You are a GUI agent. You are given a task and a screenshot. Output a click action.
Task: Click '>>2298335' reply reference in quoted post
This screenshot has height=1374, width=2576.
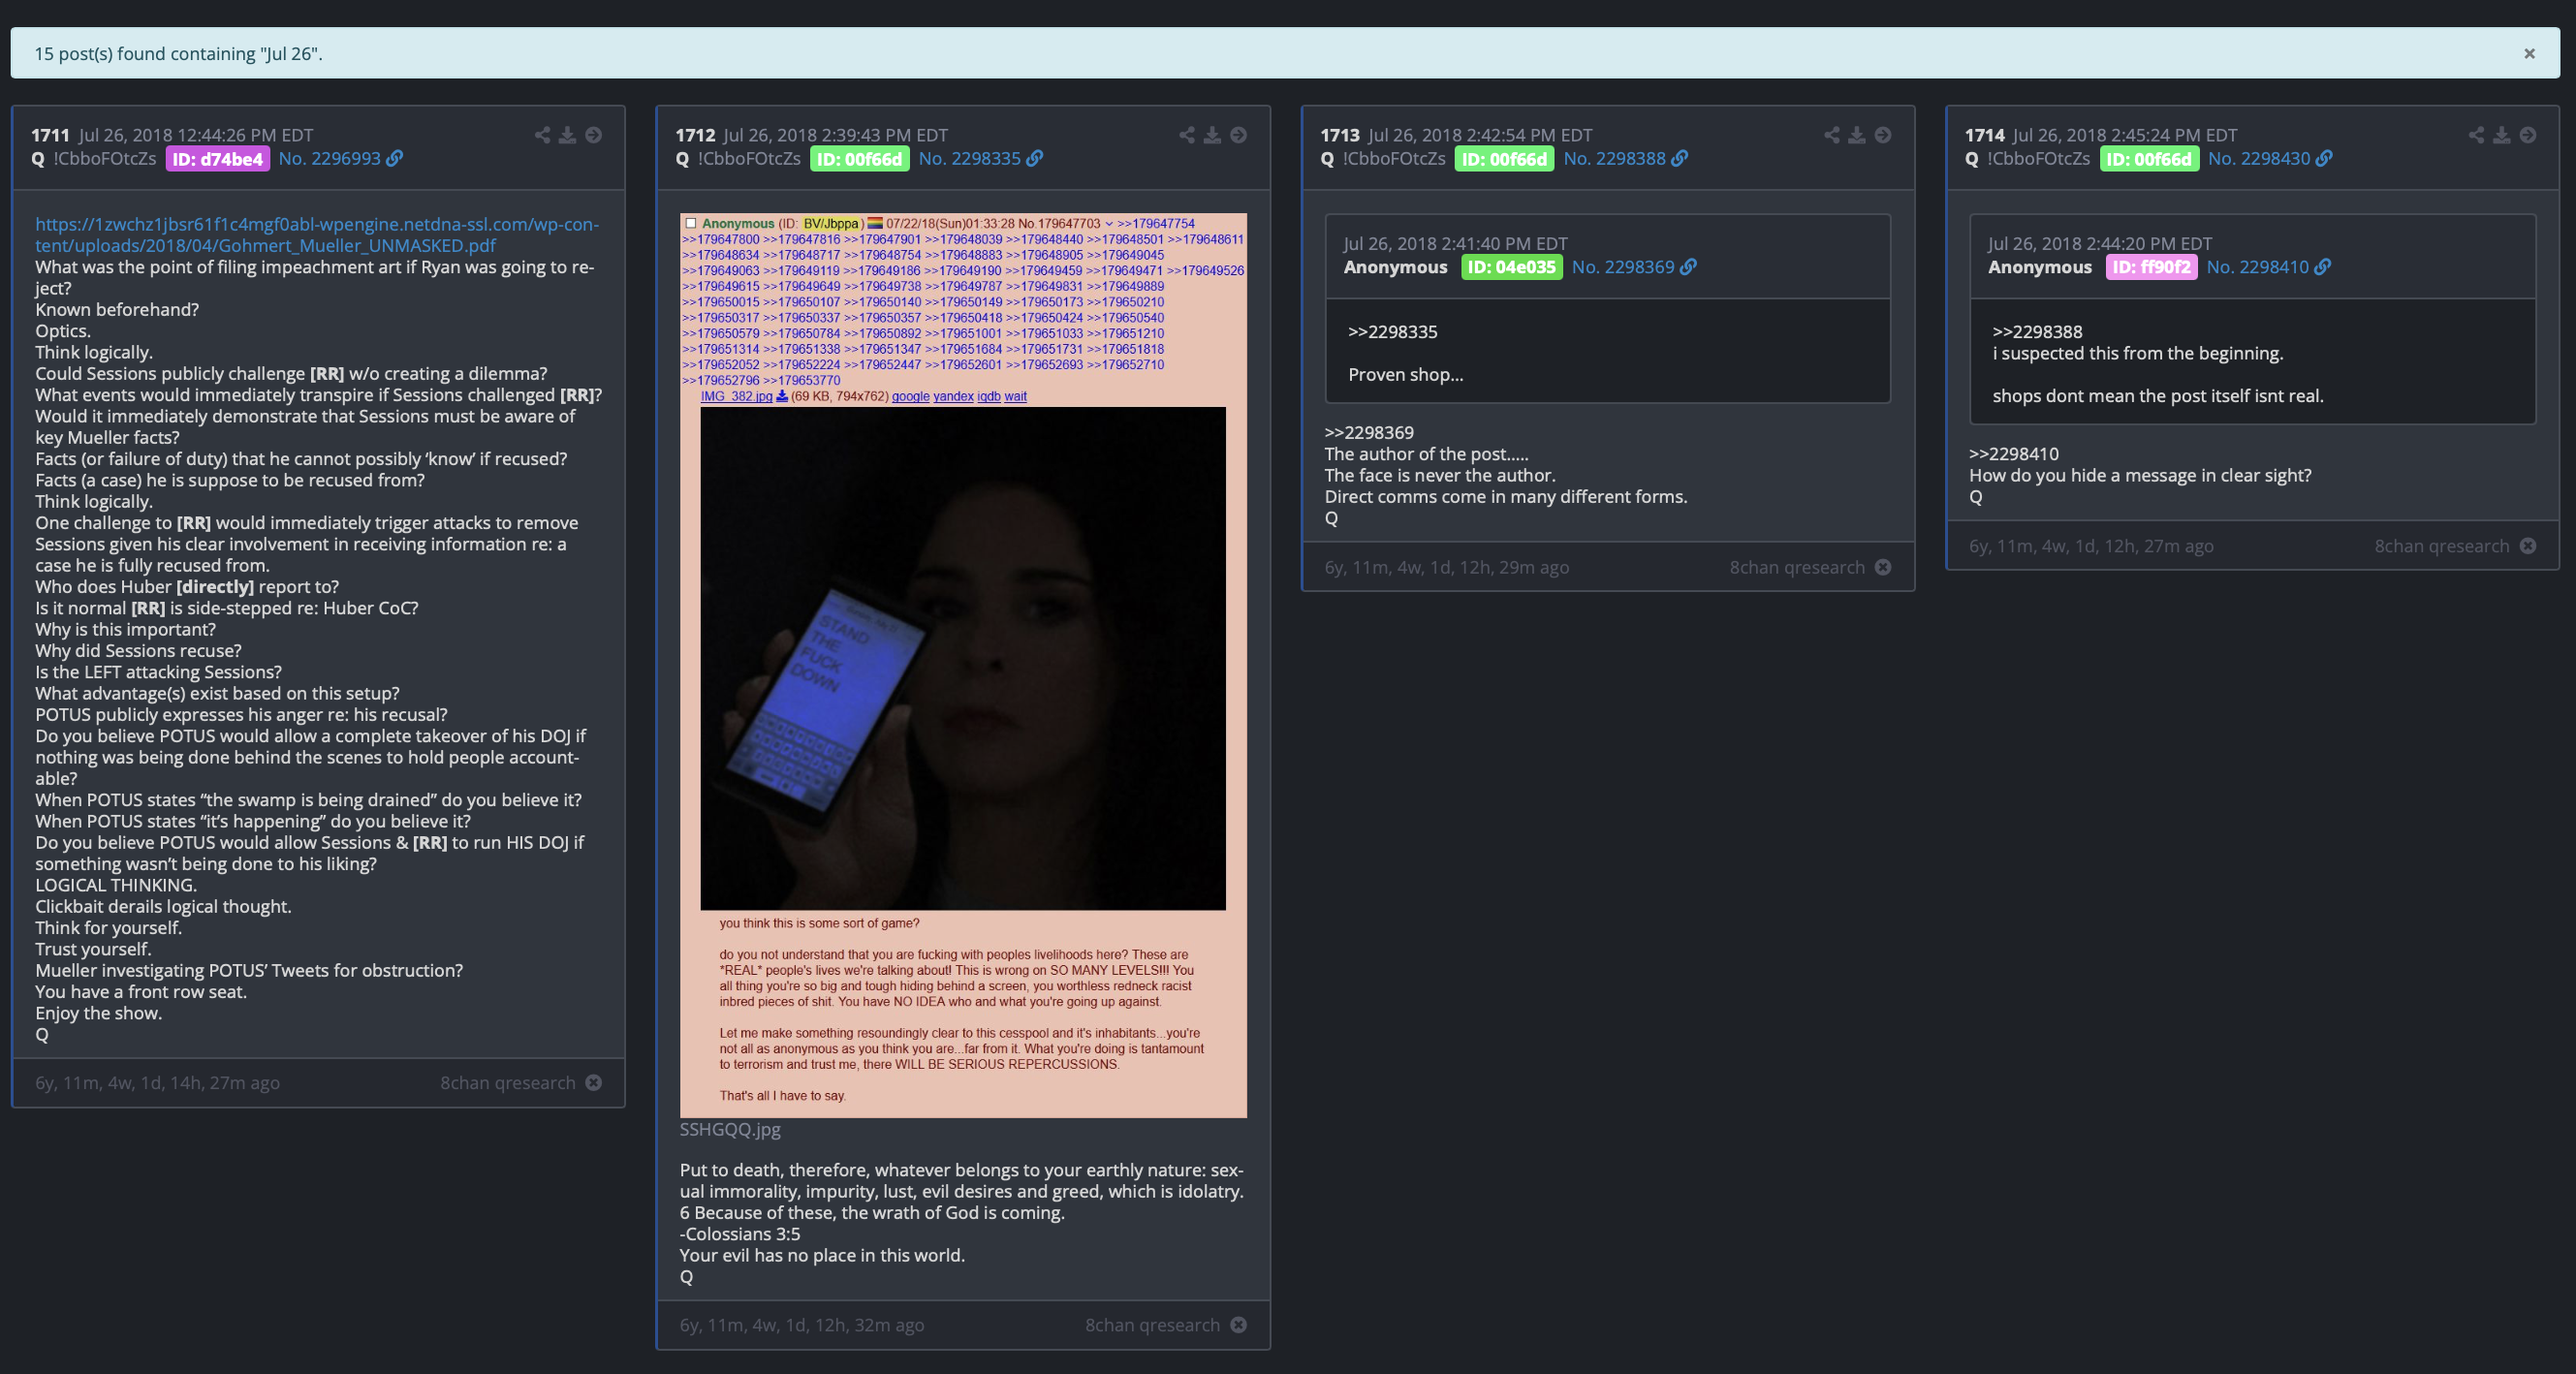click(1393, 332)
